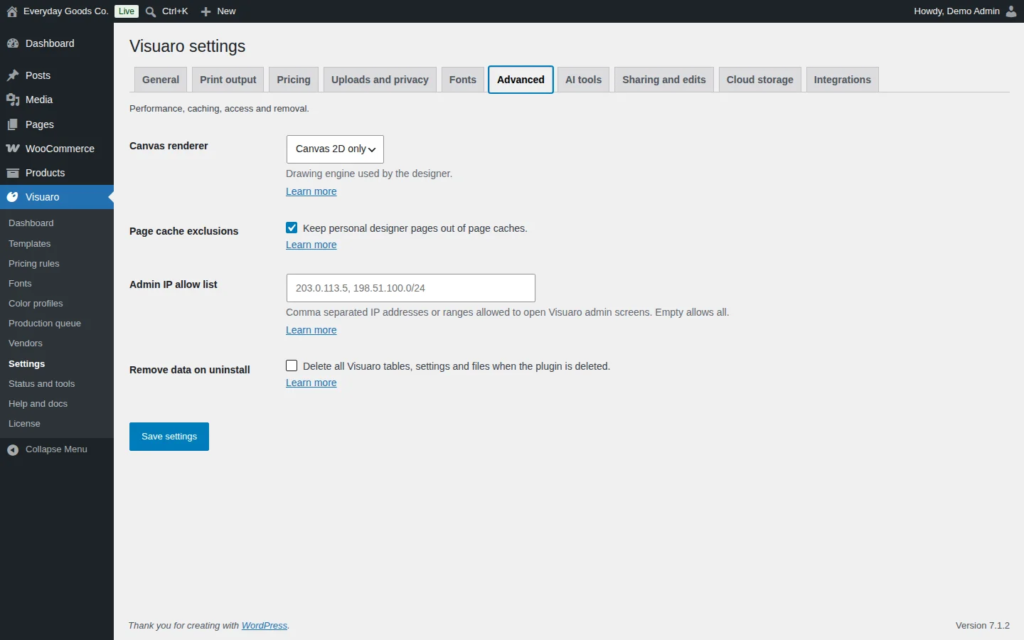Open the user avatar icon in admin bar
The height and width of the screenshot is (640, 1024).
pyautogui.click(x=1011, y=11)
